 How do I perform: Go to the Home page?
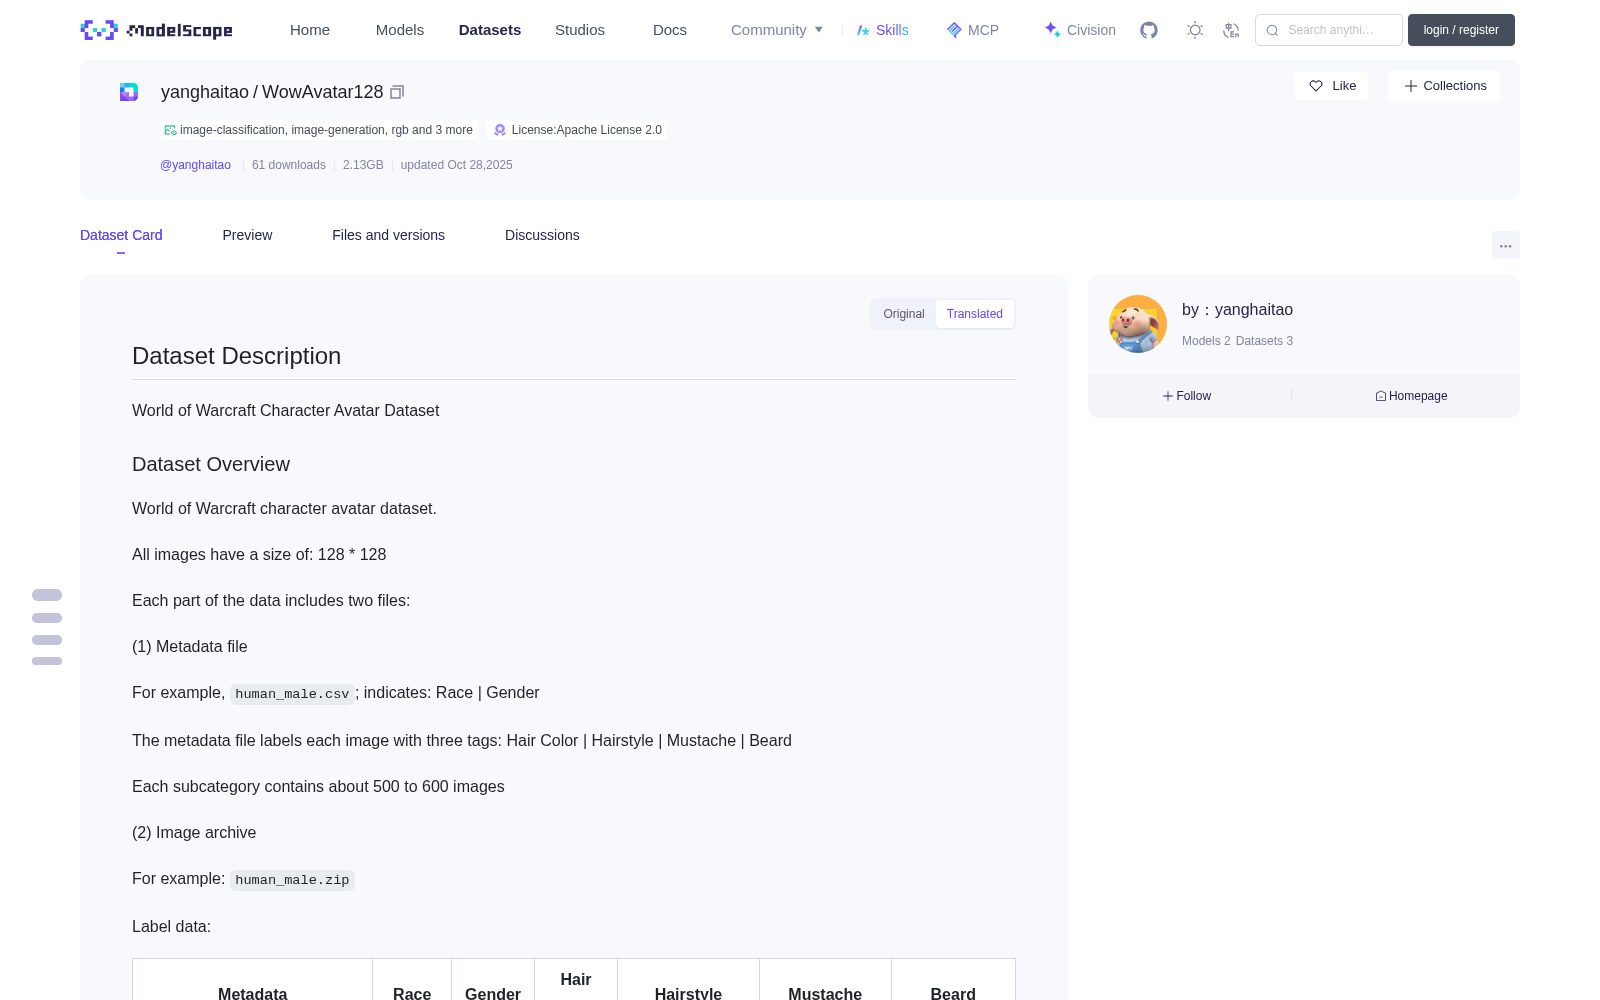click(310, 30)
